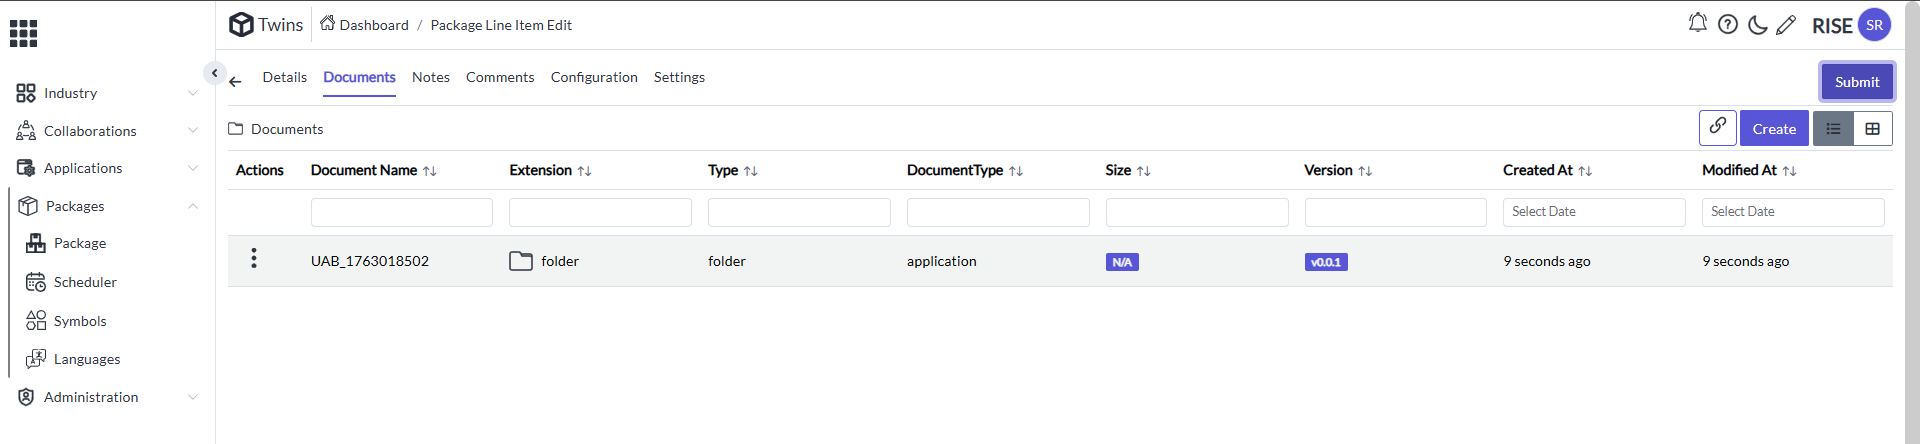Expand the Collaborations menu chevron
The width and height of the screenshot is (1920, 444).
click(x=193, y=131)
